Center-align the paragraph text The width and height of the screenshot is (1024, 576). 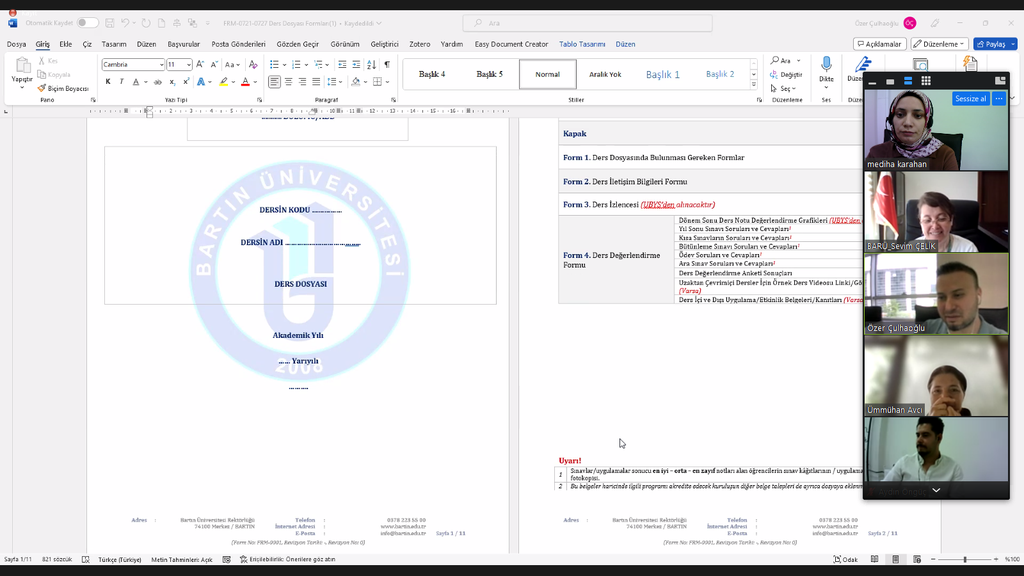[x=288, y=82]
